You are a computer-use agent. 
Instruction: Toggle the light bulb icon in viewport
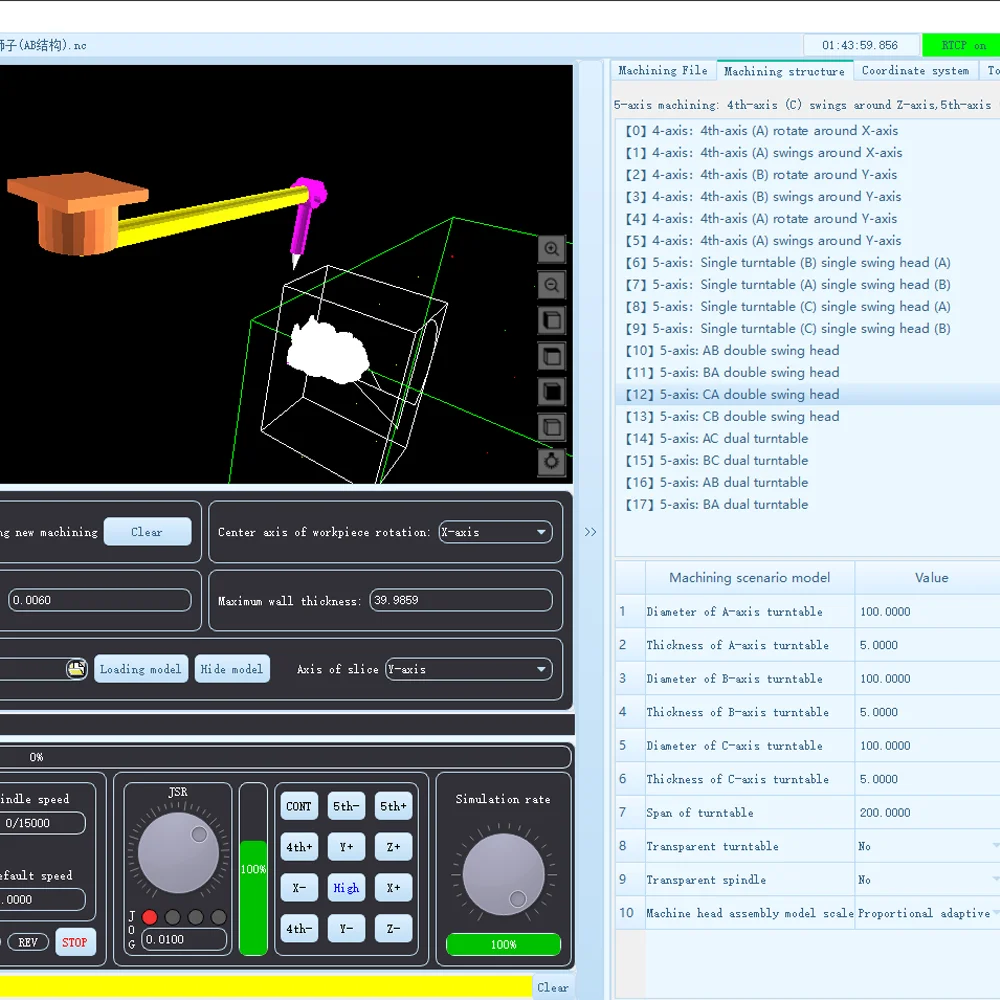tap(551, 462)
